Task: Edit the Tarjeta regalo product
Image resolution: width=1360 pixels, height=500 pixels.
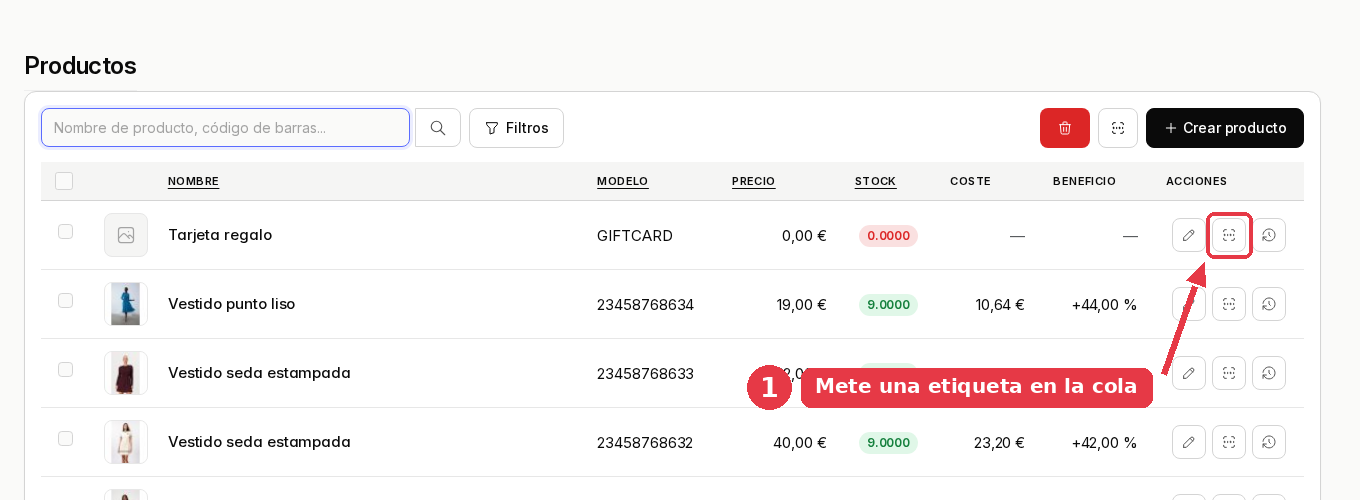Action: click(1189, 235)
